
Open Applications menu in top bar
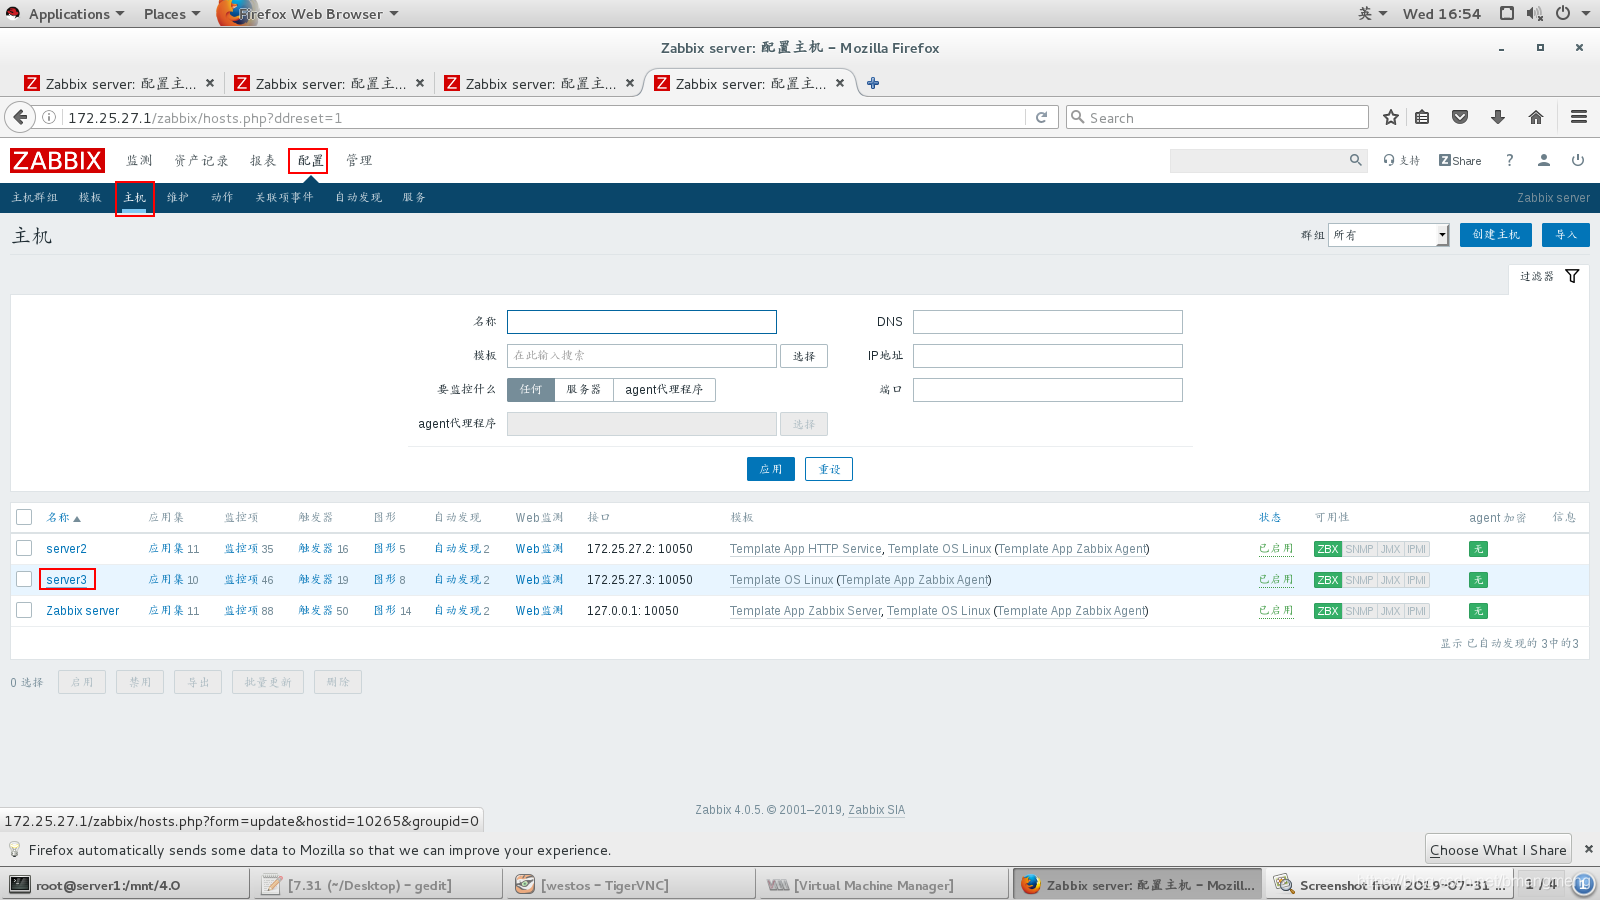76,14
